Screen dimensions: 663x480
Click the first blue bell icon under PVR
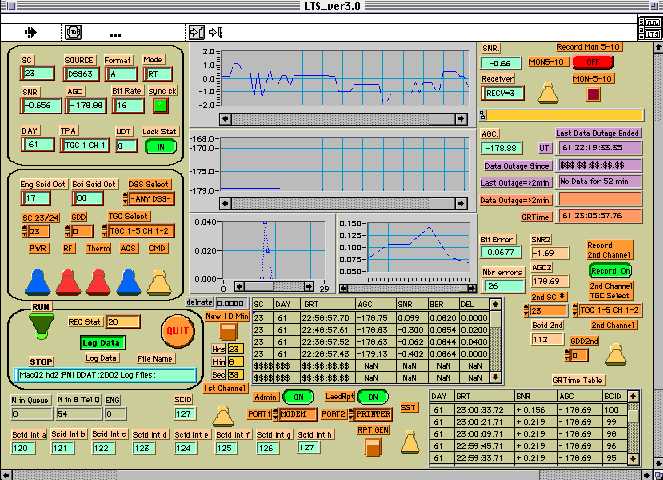point(36,282)
